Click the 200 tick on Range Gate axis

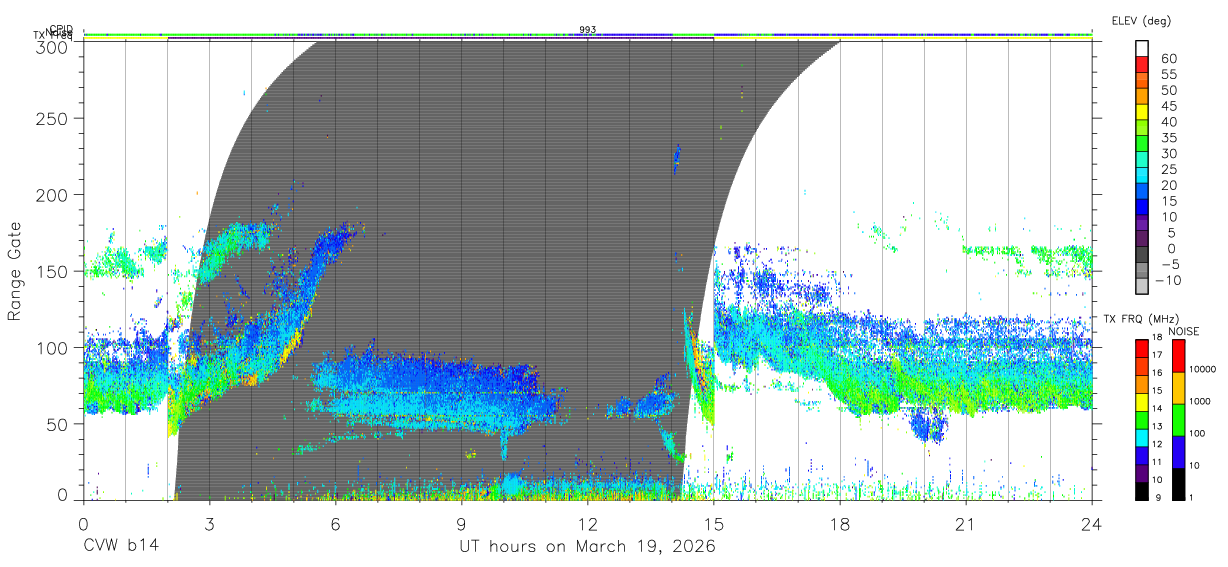(53, 195)
